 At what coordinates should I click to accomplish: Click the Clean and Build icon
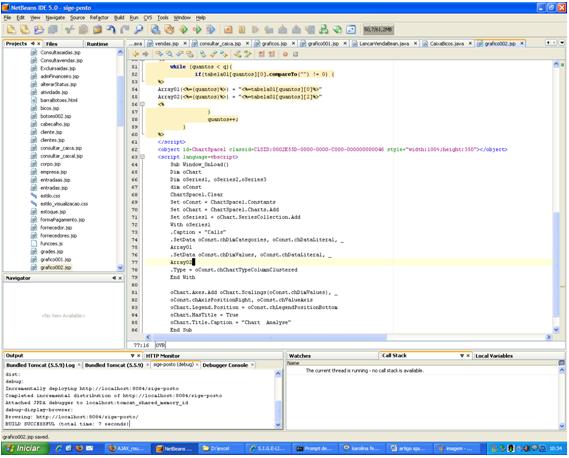point(169,30)
